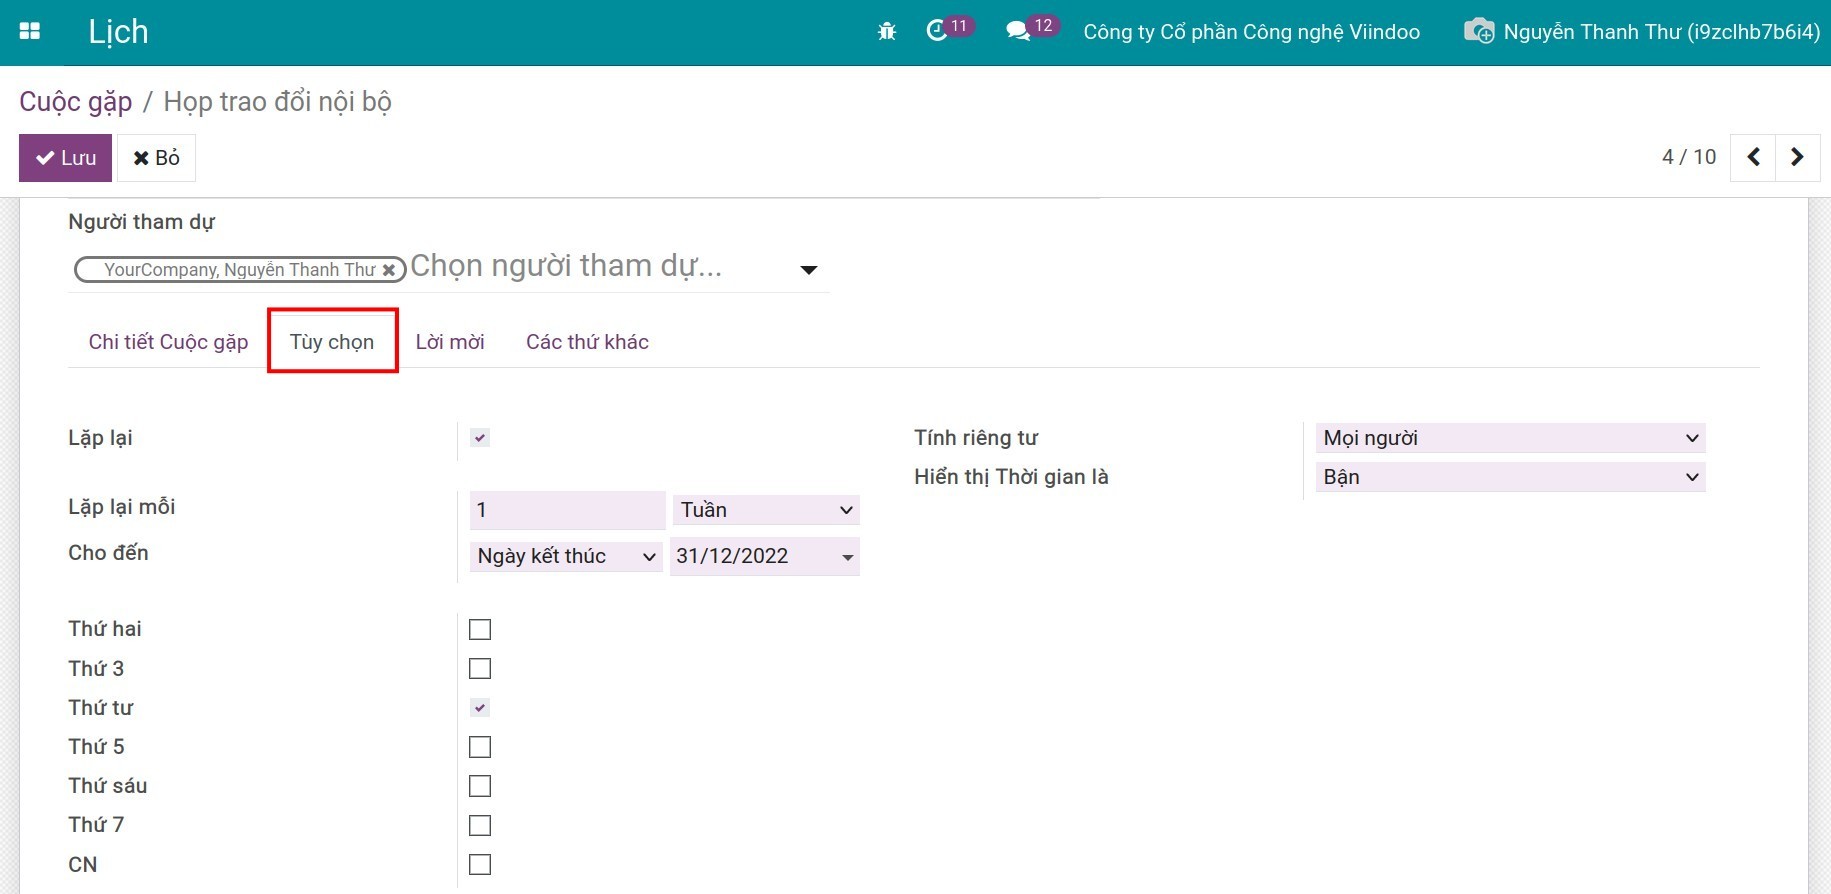Image resolution: width=1831 pixels, height=894 pixels.
Task: Click the Lặp lại mỗi number field
Action: (x=566, y=510)
